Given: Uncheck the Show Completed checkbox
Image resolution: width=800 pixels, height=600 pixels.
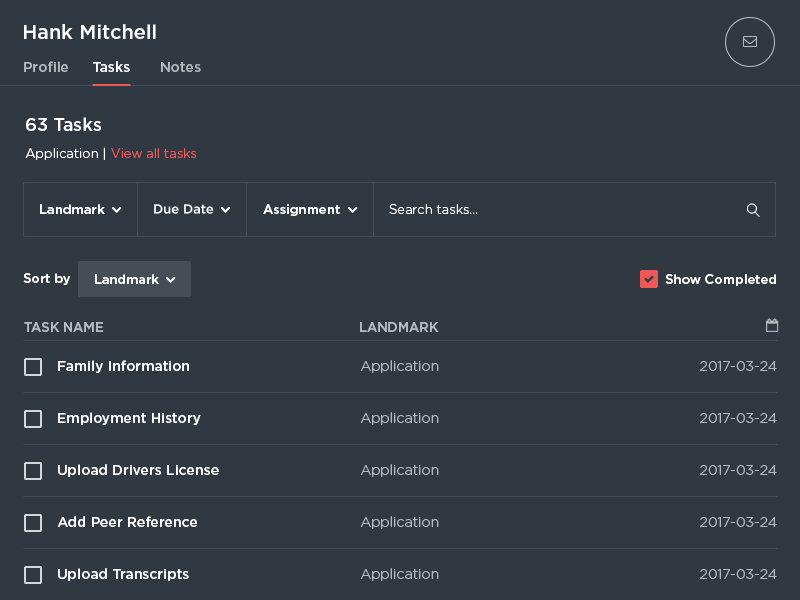Looking at the screenshot, I should [x=649, y=279].
